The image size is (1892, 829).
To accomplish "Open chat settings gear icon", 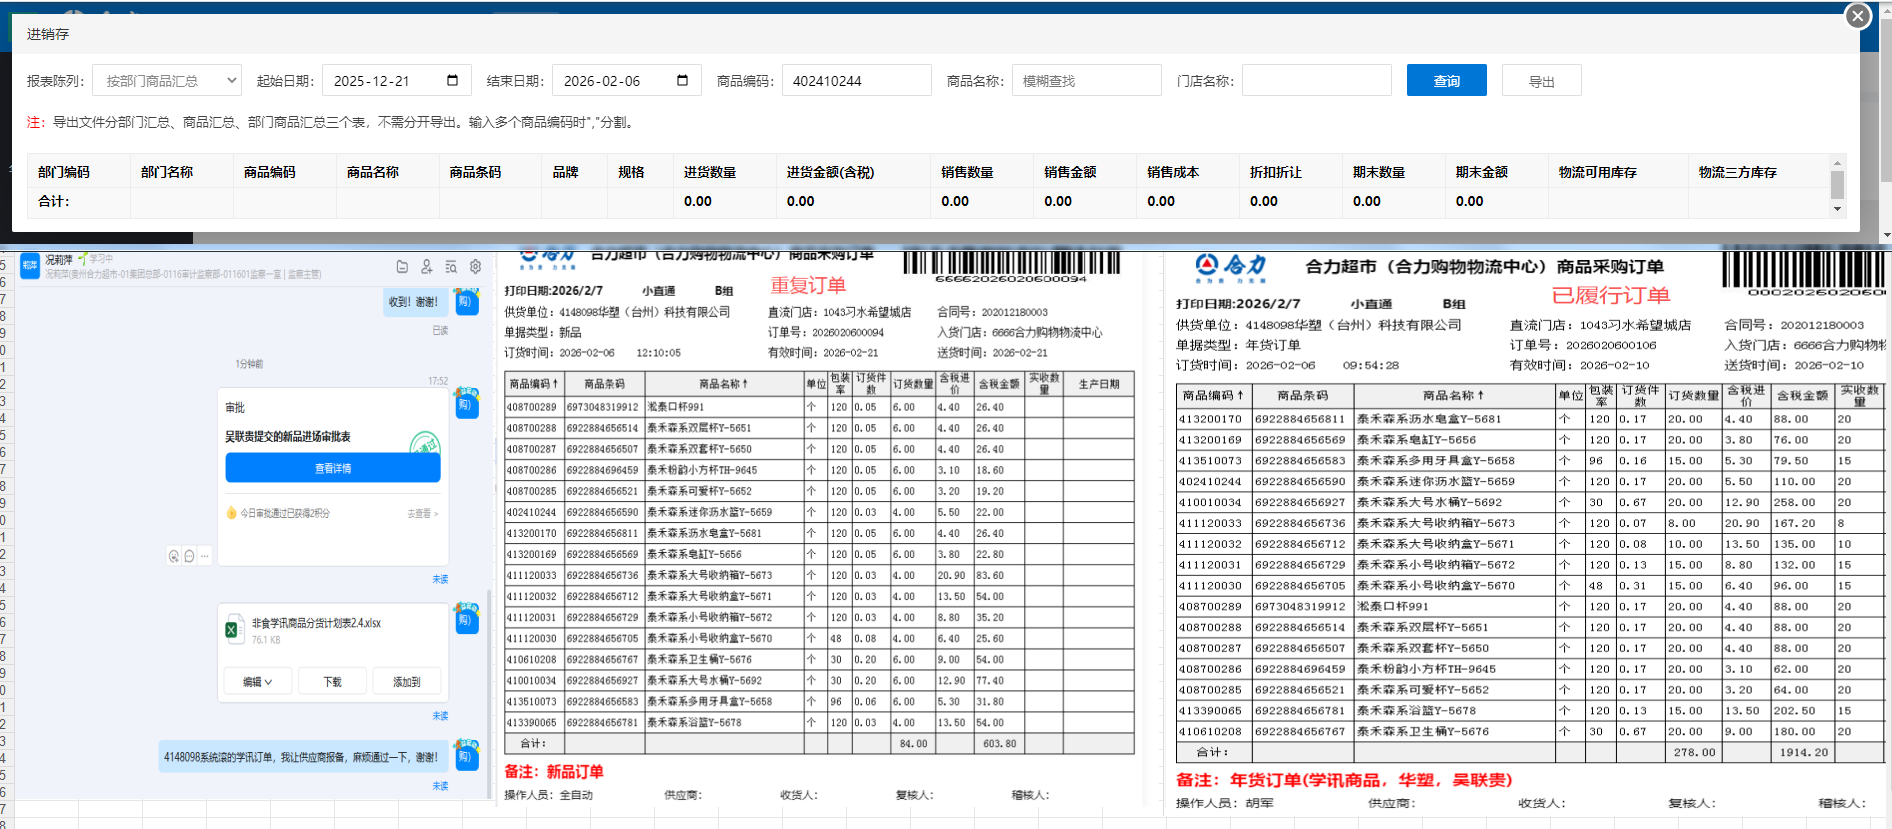I will pos(476,267).
